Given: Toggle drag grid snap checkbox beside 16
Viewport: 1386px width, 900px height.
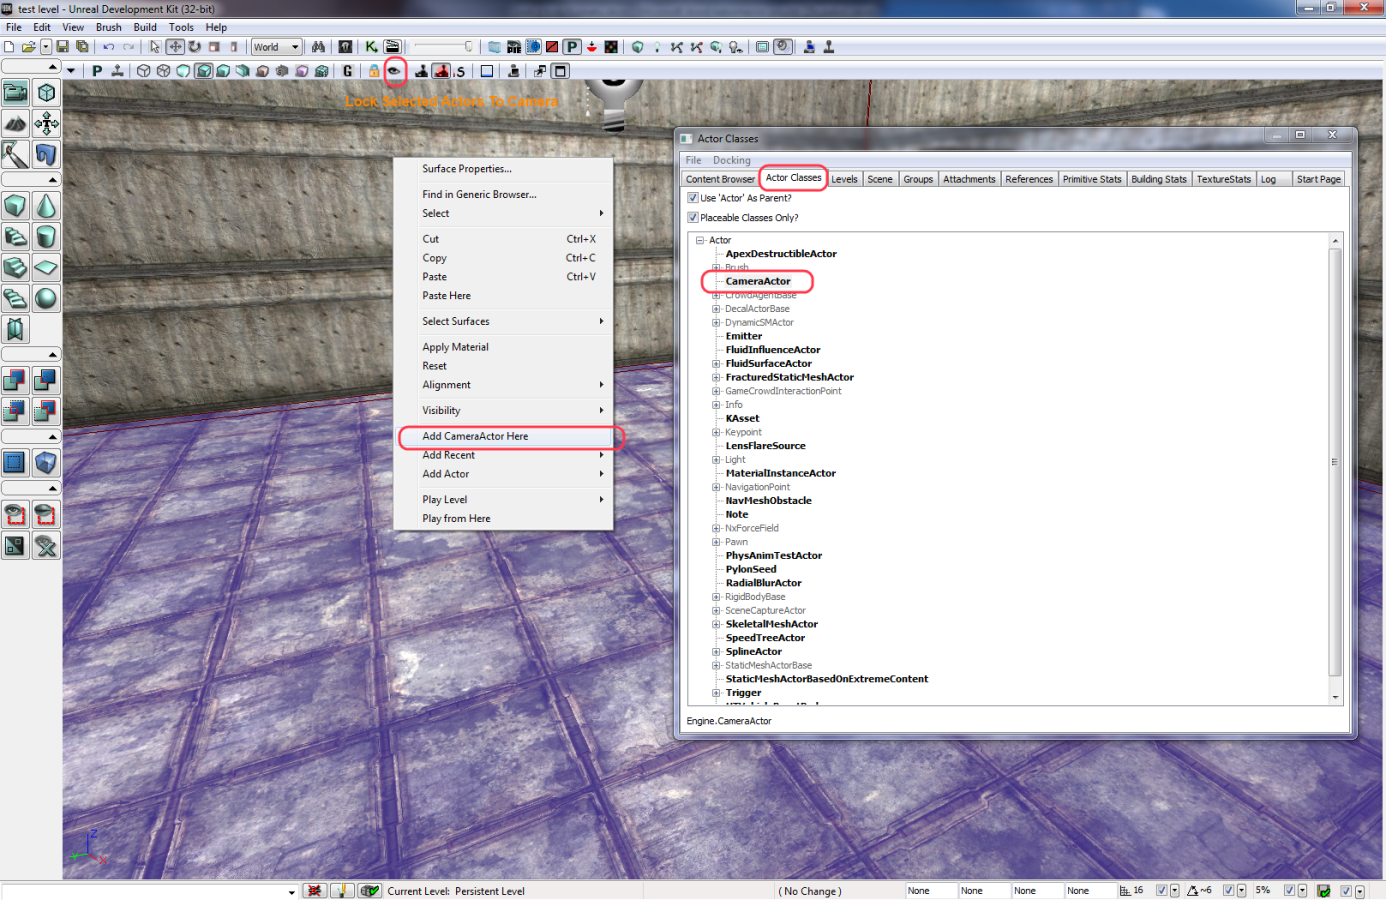Looking at the screenshot, I should point(1161,890).
